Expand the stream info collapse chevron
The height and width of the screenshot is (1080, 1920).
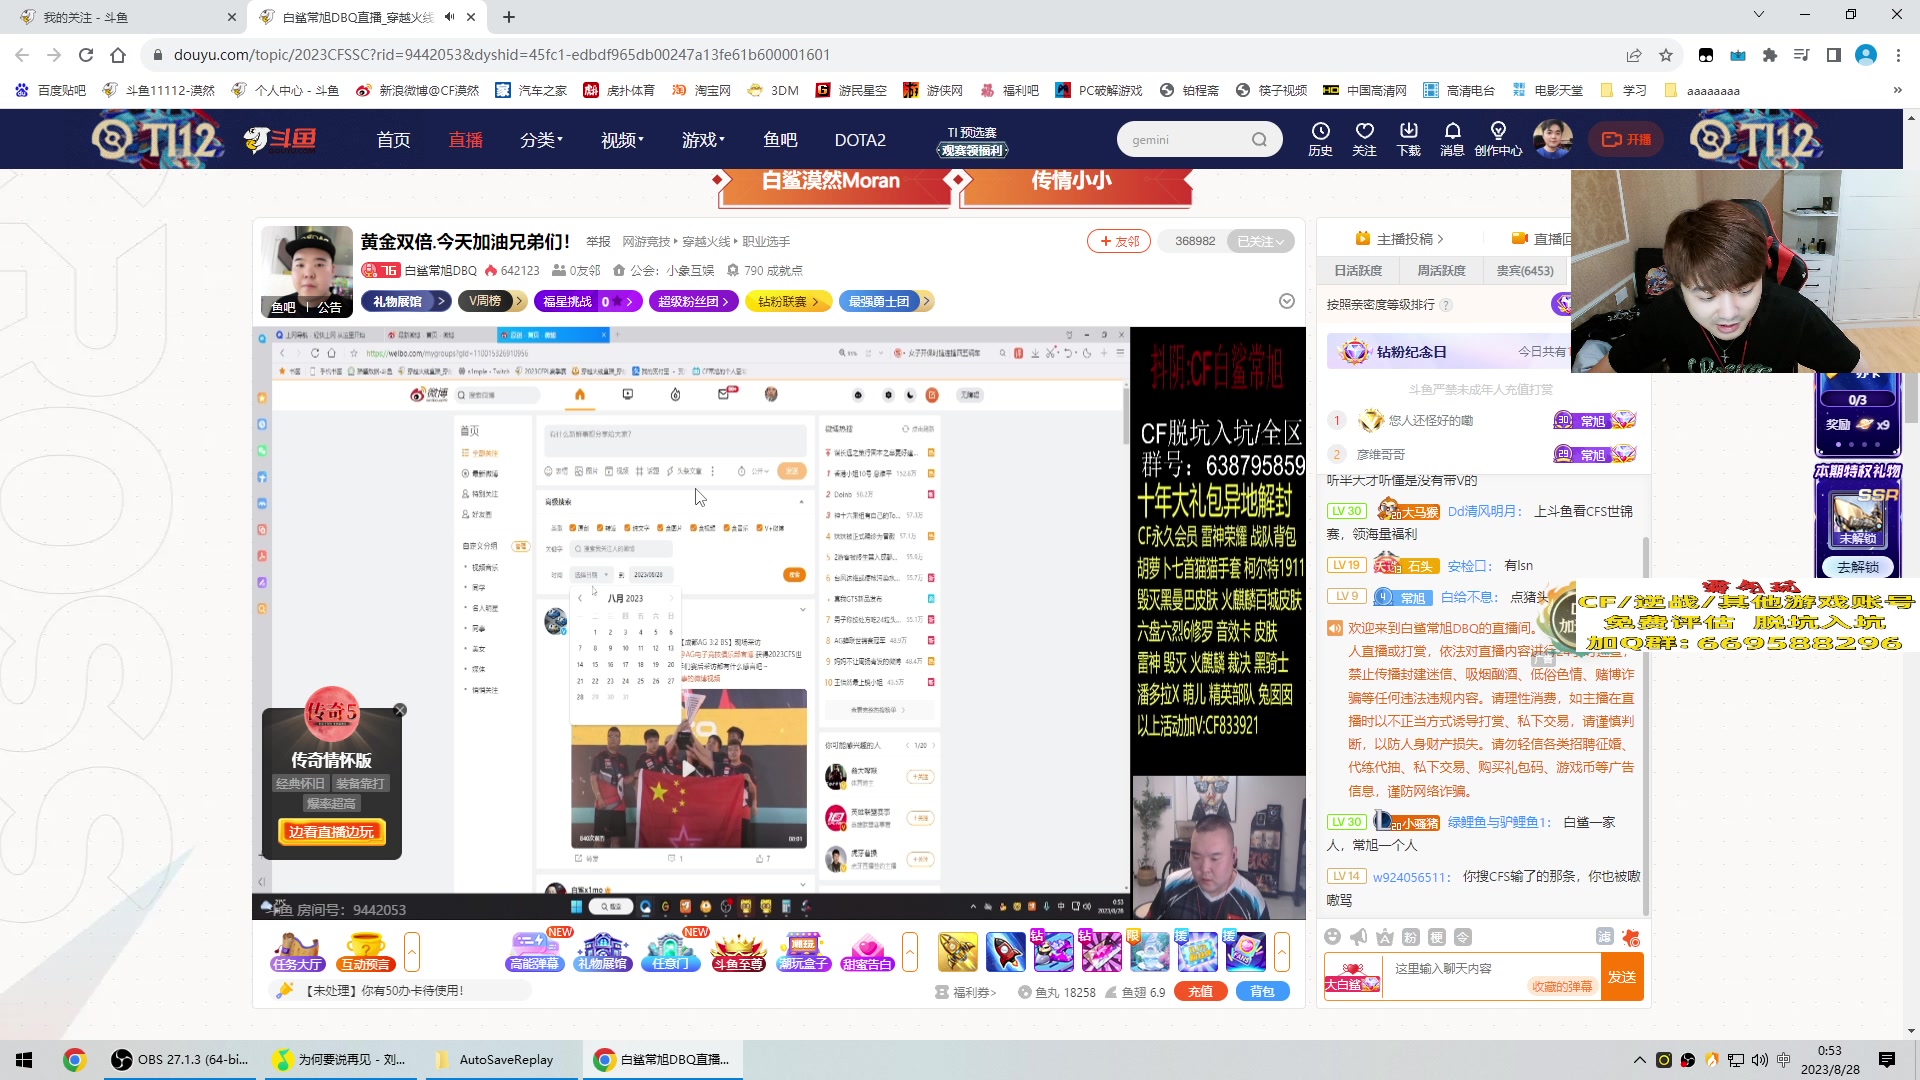1287,301
